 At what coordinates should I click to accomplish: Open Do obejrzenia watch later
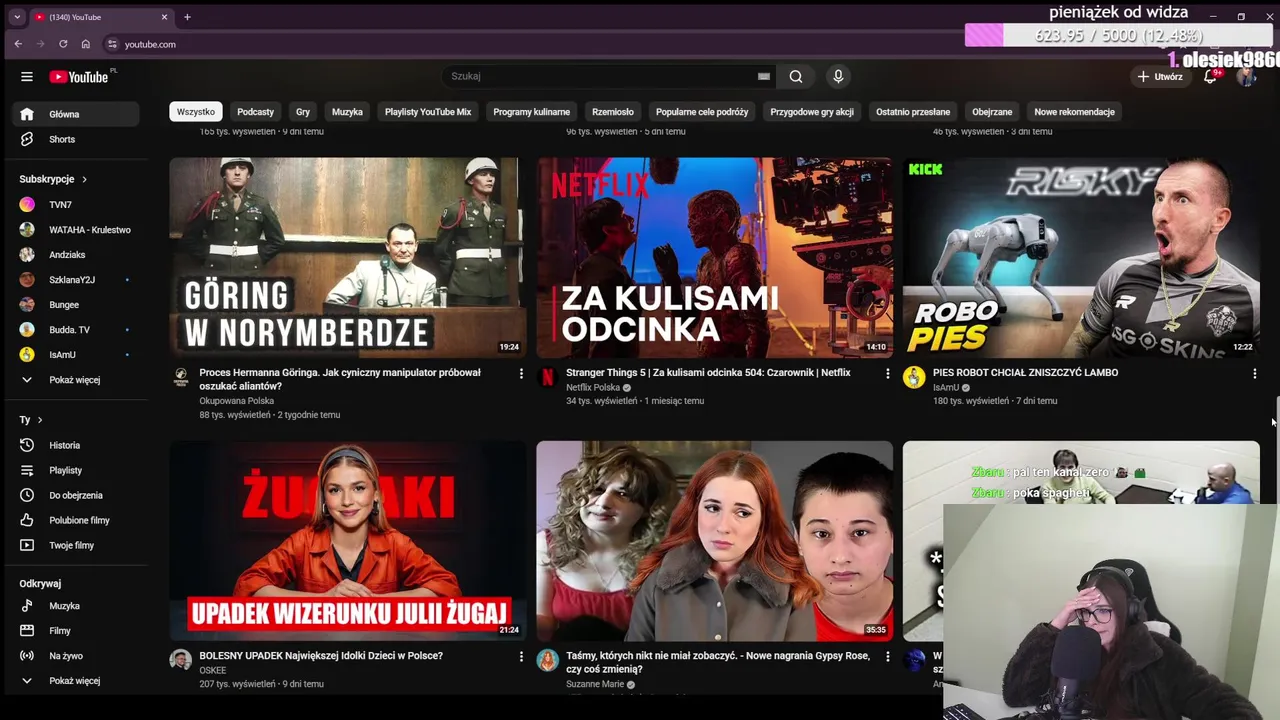tap(75, 495)
